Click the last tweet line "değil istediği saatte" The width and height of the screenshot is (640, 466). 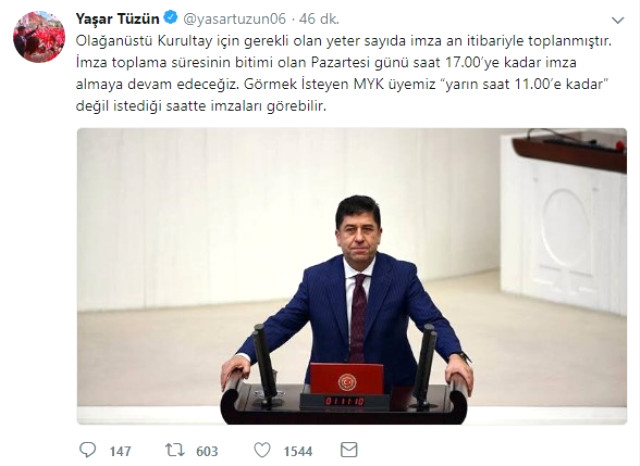(x=201, y=106)
